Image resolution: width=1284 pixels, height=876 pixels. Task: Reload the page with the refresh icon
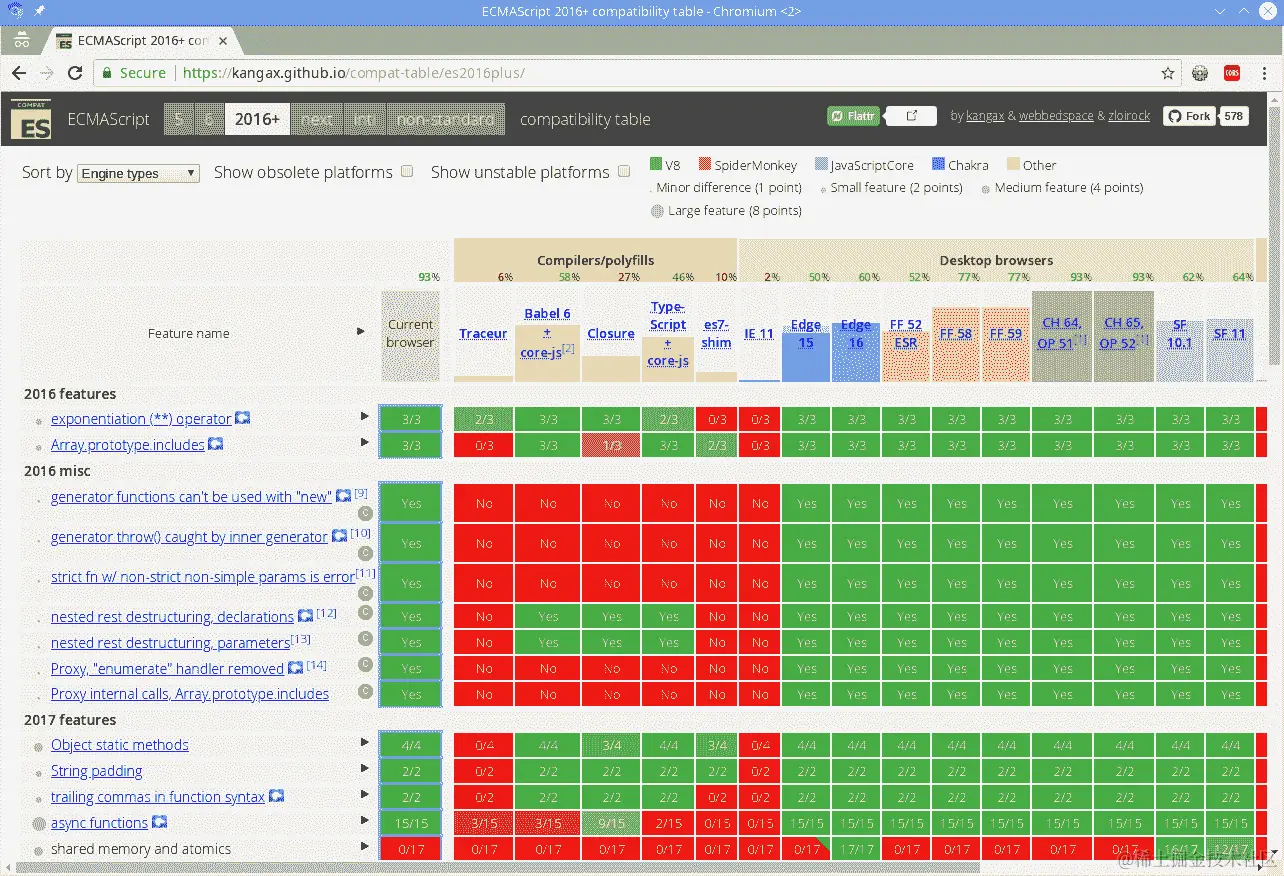75,73
